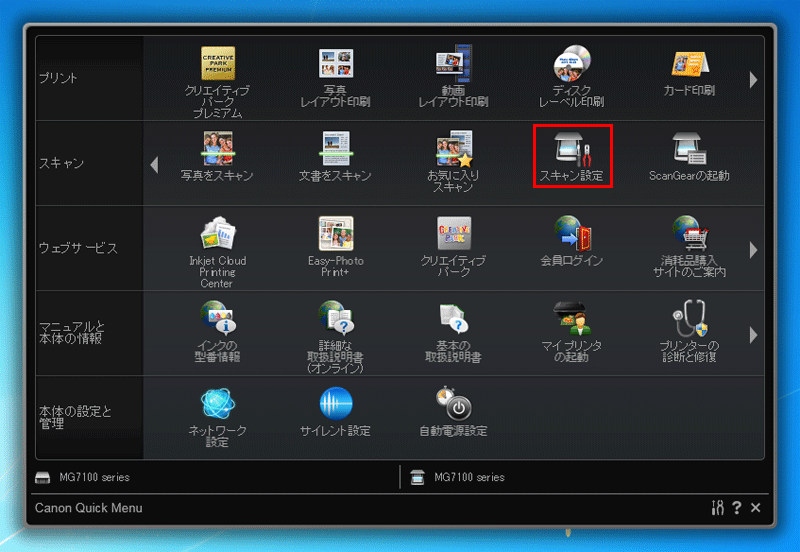The width and height of the screenshot is (800, 552).
Task: Select the スキャン category
Action: click(x=89, y=163)
